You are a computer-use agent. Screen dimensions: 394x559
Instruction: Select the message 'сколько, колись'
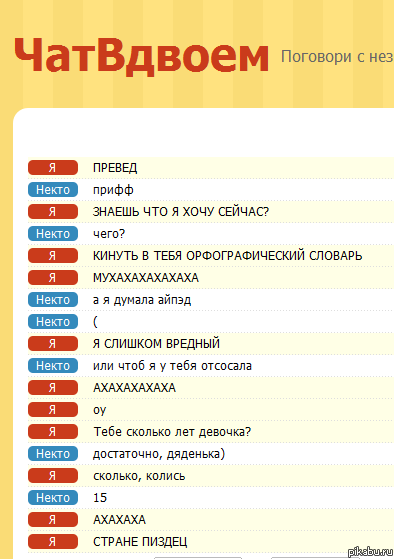(x=139, y=476)
